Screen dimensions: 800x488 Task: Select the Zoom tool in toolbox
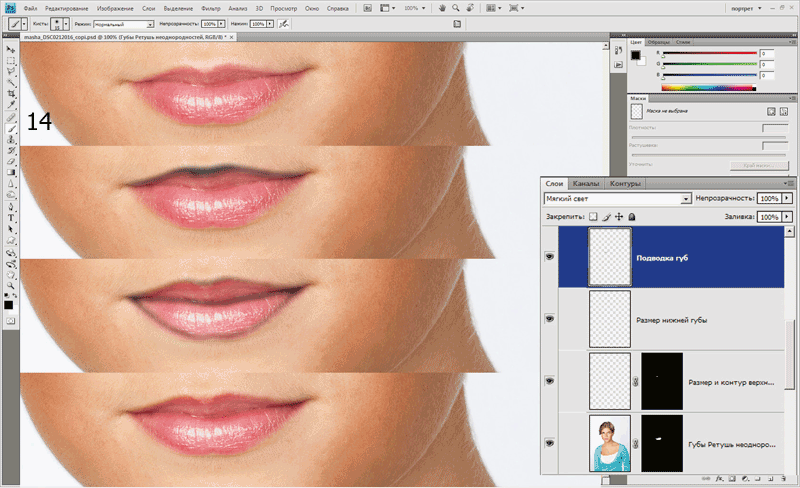point(10,286)
